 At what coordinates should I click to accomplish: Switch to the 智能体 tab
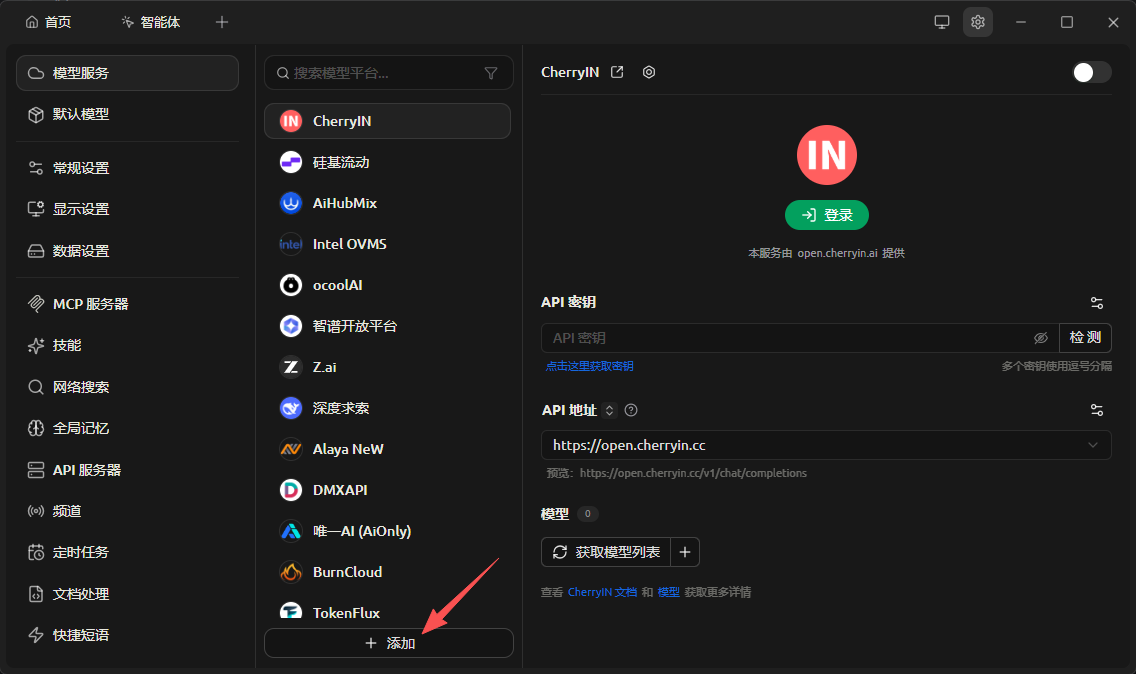point(151,22)
